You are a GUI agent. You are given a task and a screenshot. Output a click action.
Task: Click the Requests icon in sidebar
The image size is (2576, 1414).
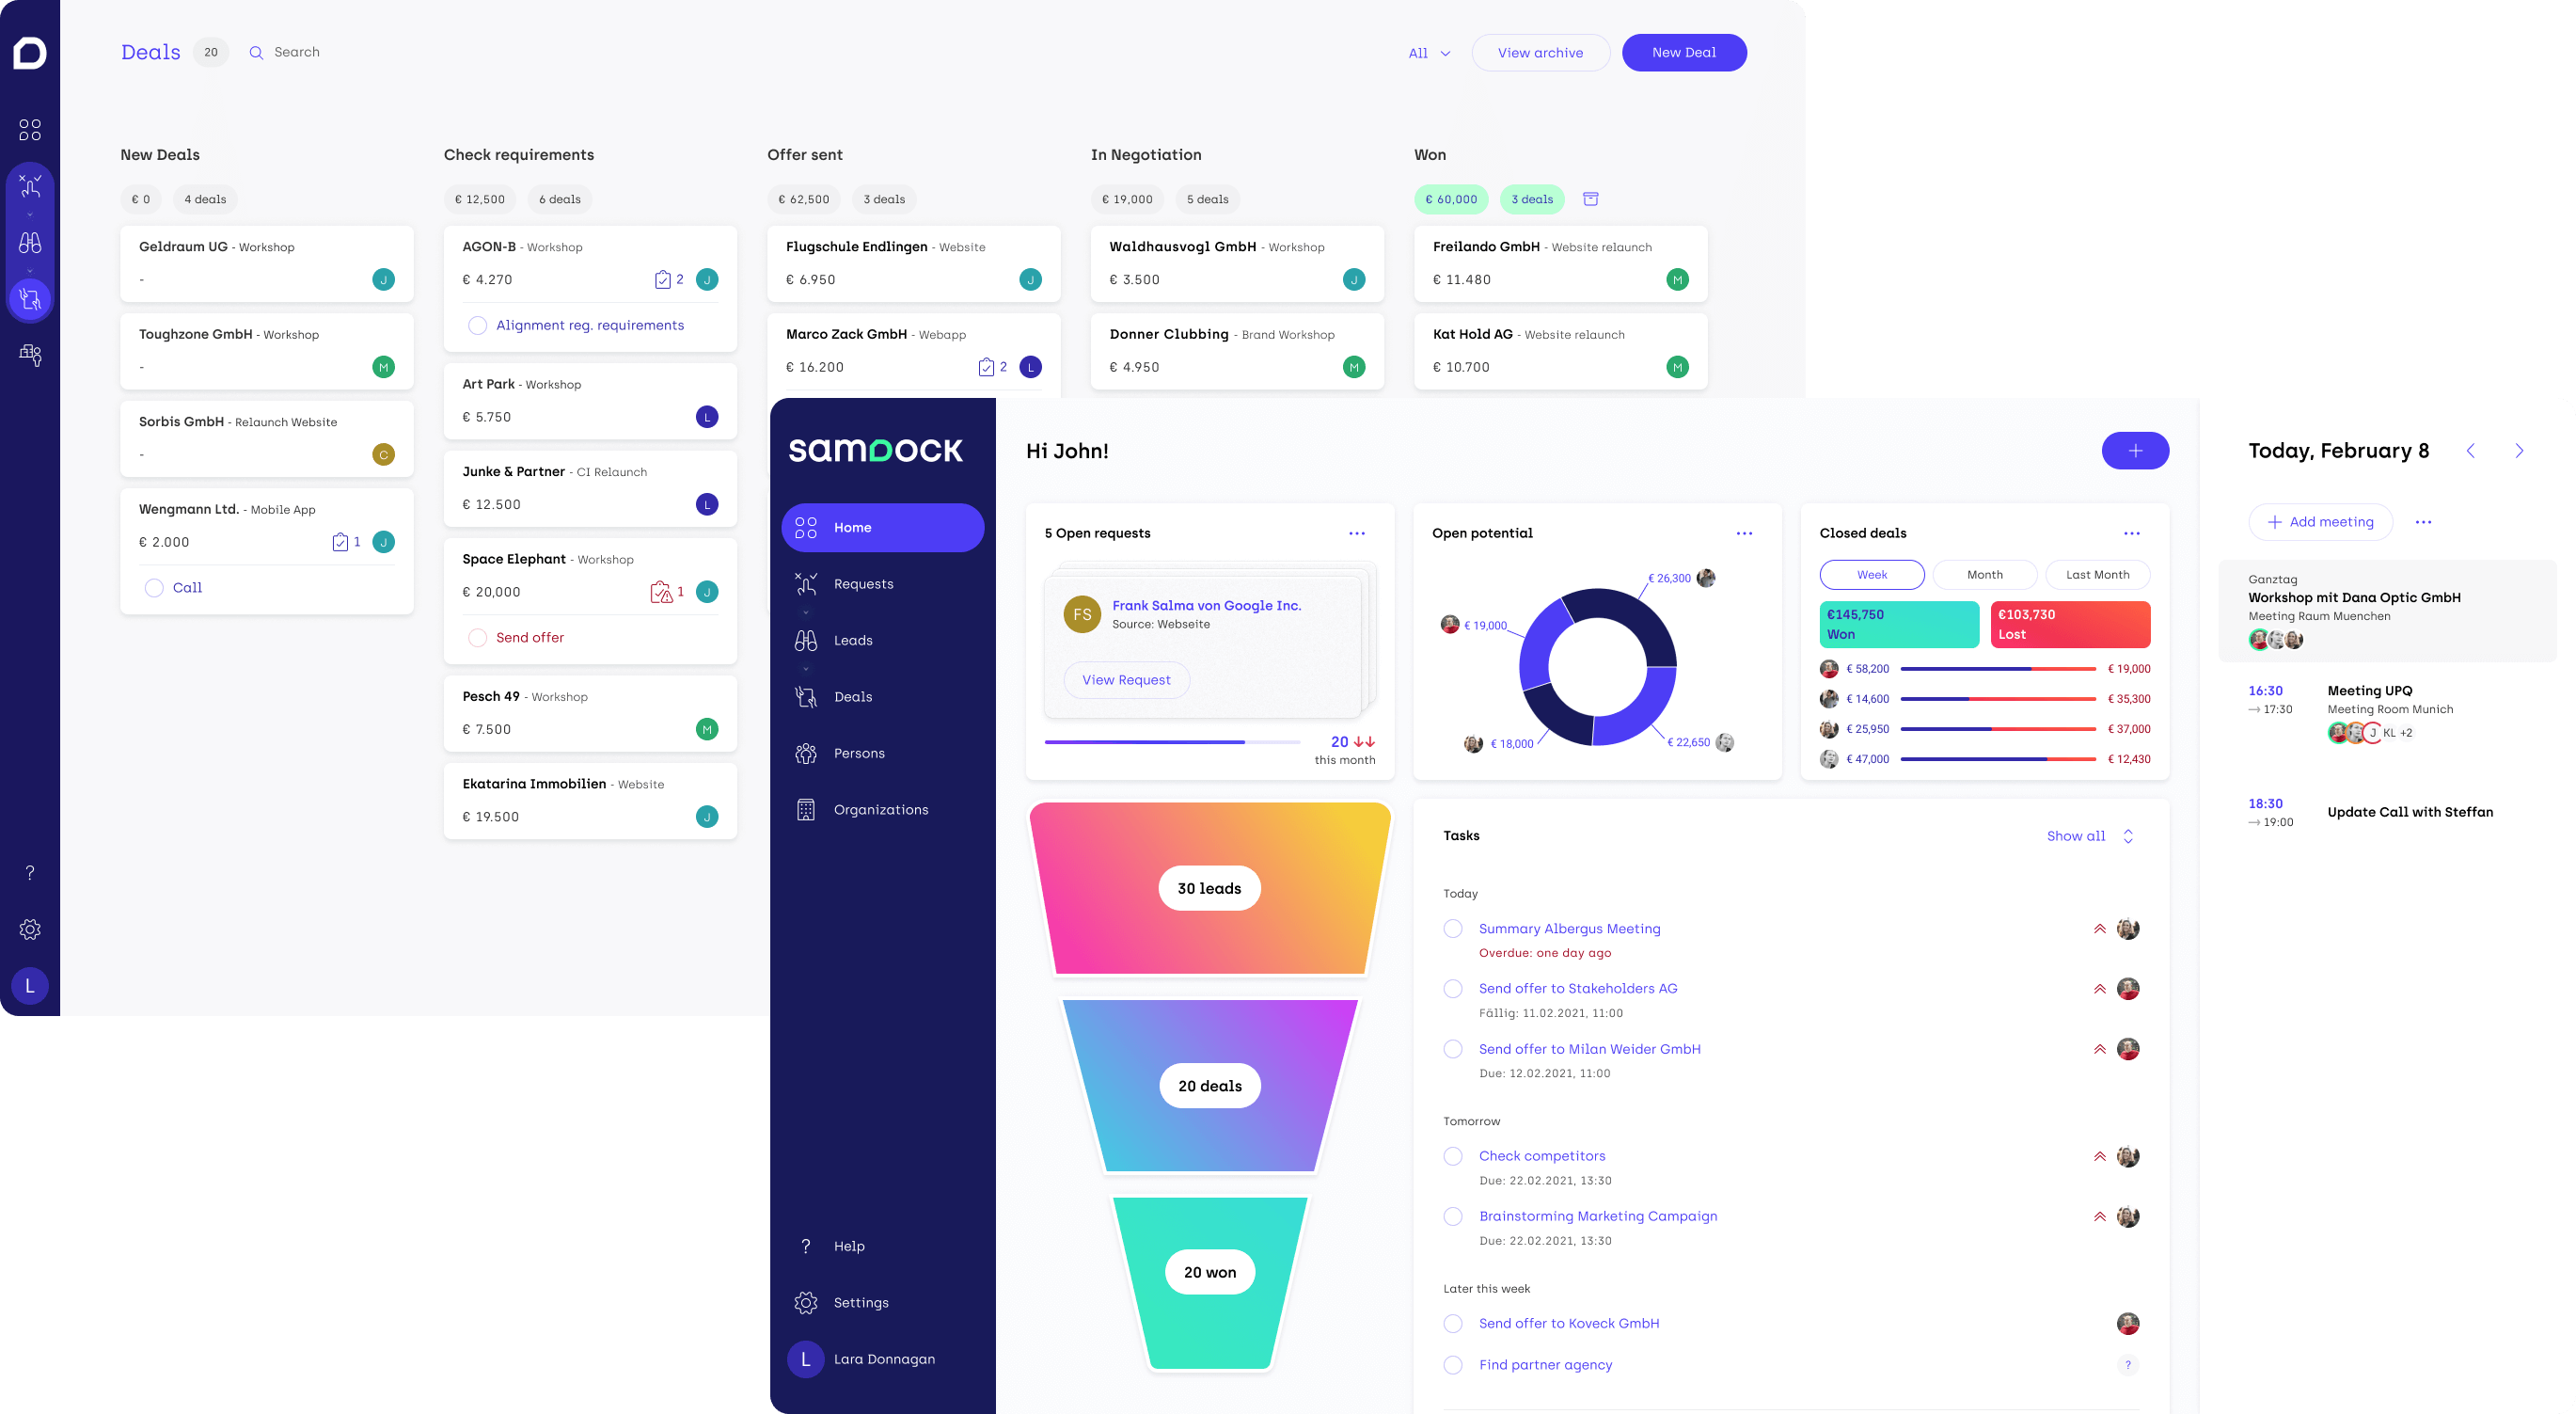coord(806,581)
